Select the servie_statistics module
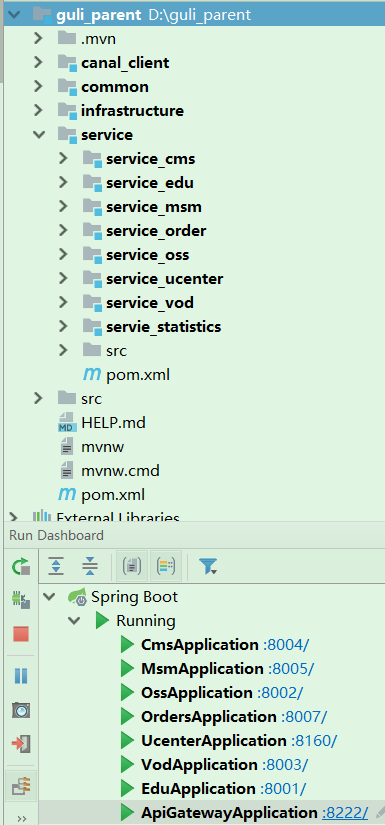The height and width of the screenshot is (825, 385). (164, 327)
